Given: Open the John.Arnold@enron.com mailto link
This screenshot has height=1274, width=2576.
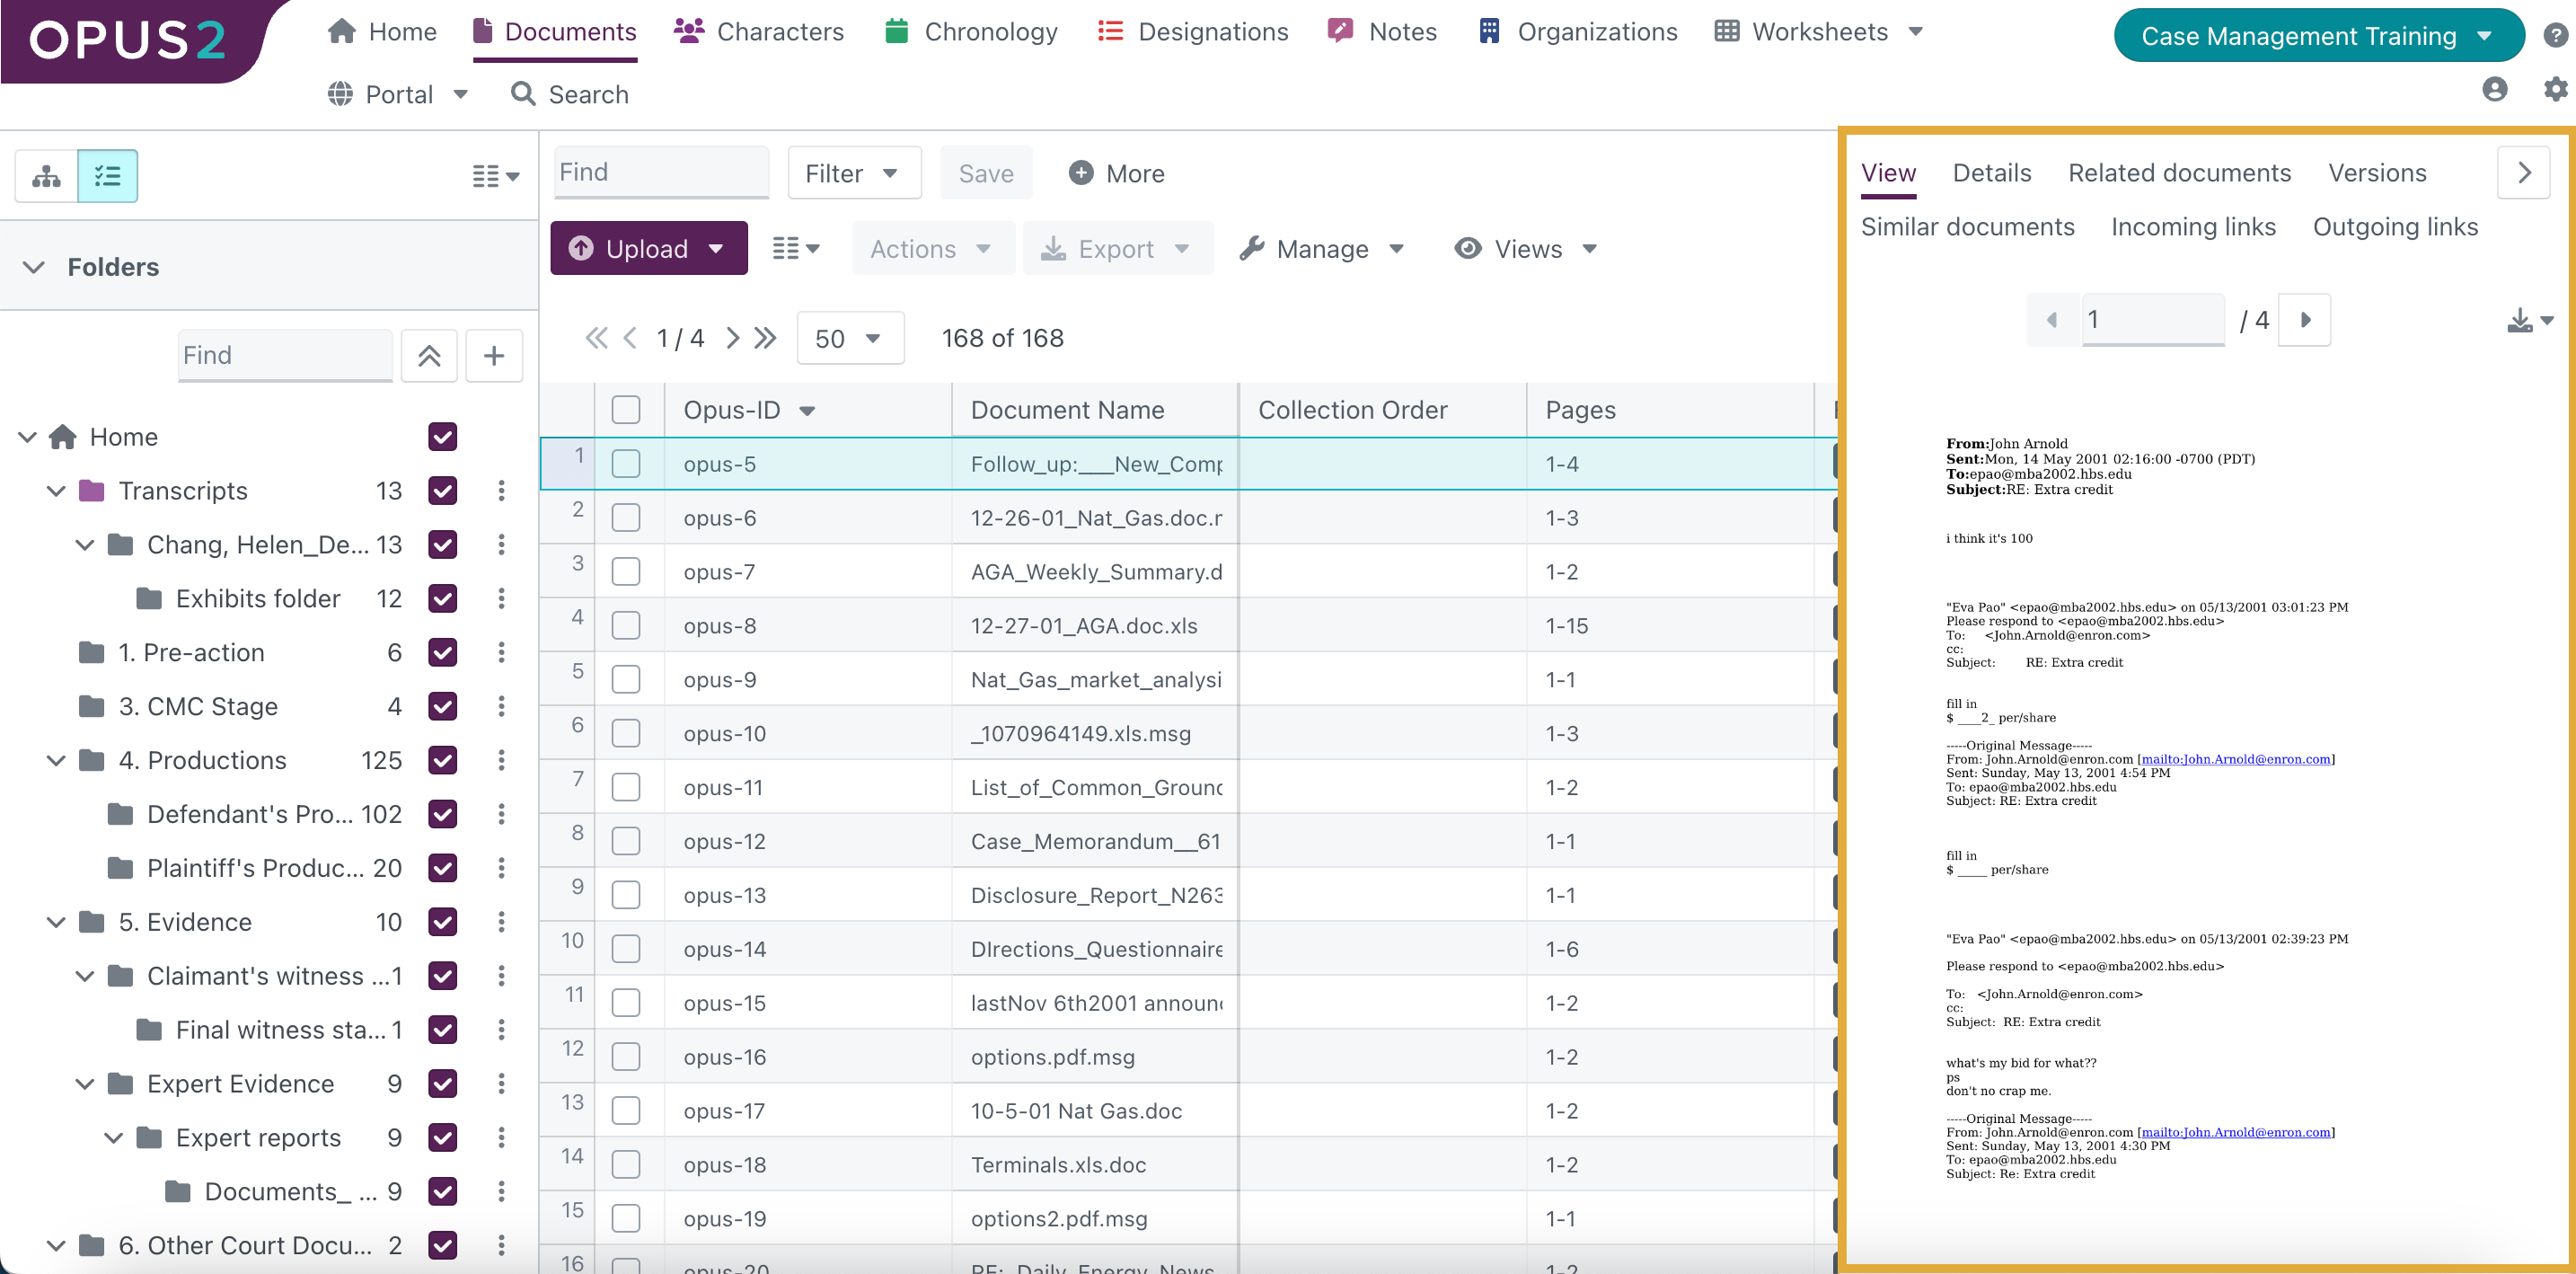Looking at the screenshot, I should tap(2235, 759).
